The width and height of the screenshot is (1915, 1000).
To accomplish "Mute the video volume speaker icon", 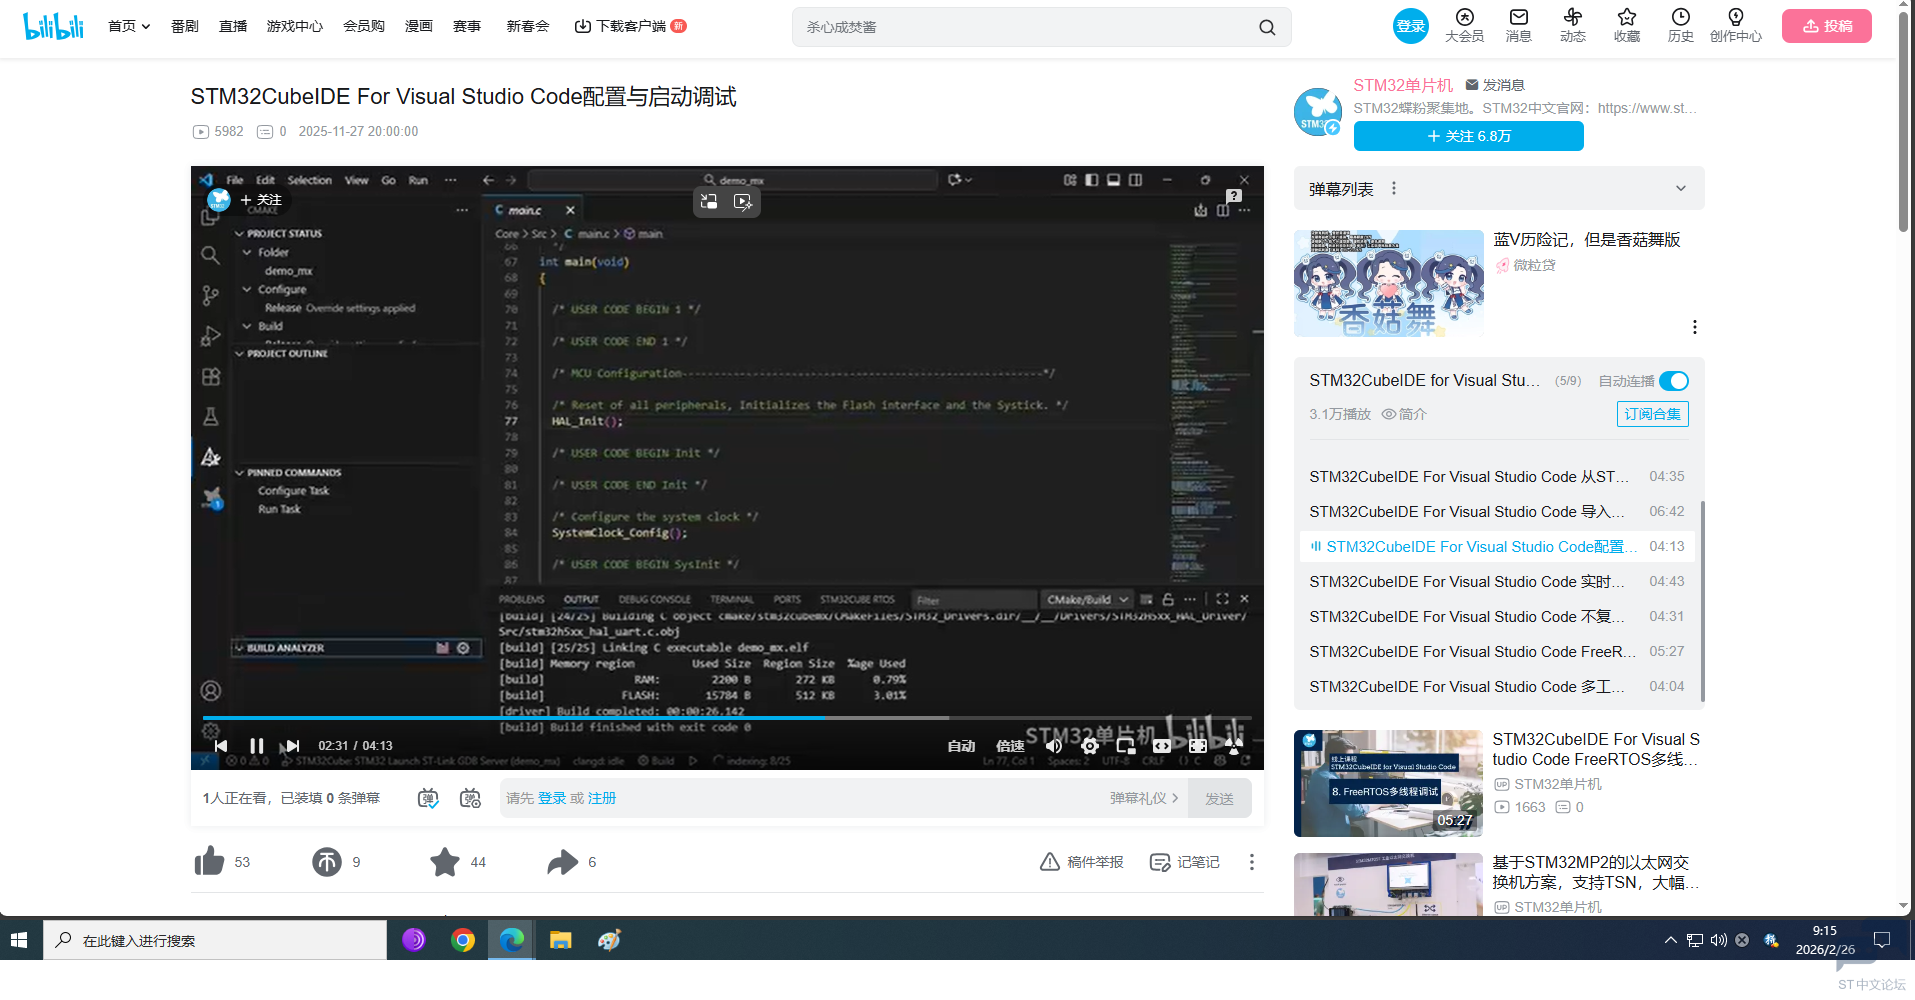I will tap(1053, 746).
